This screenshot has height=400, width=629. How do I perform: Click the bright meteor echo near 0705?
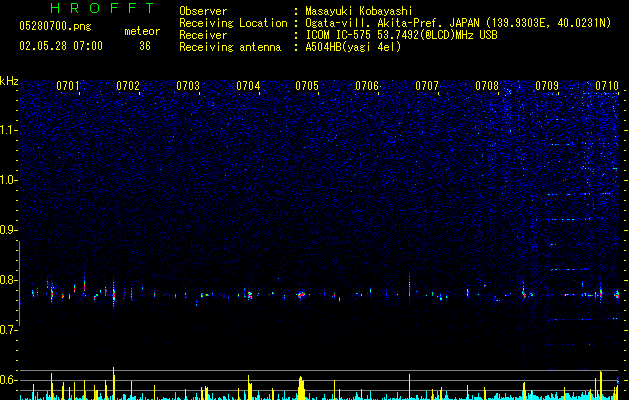coord(301,295)
